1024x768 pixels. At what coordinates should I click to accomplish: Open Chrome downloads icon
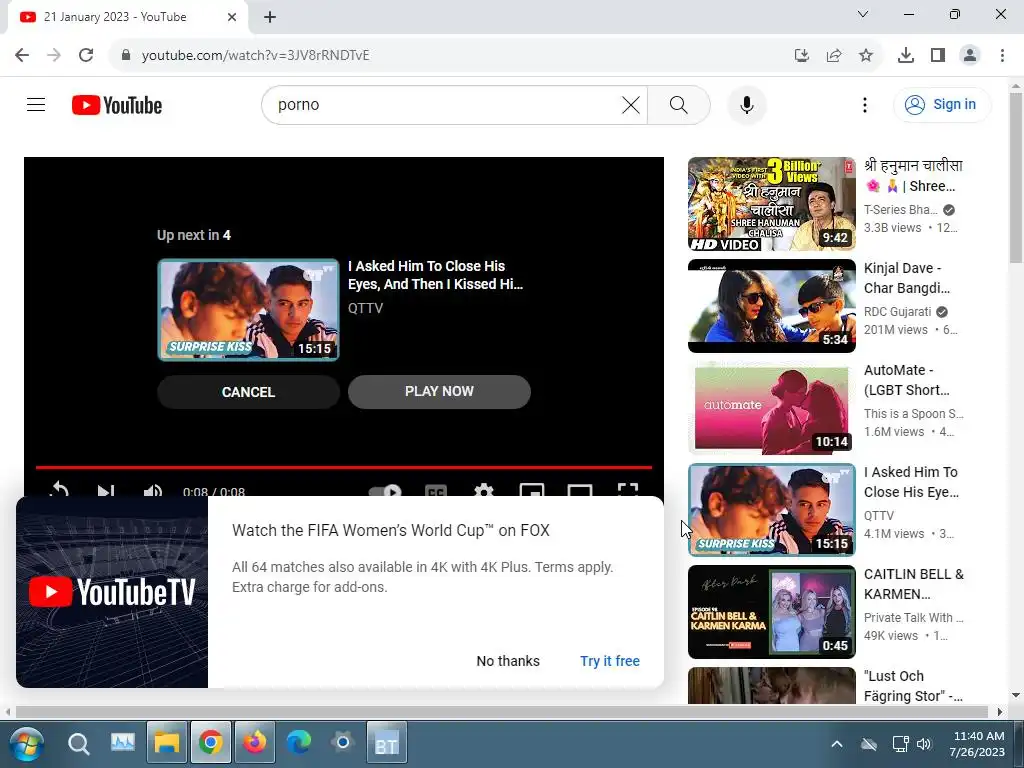tap(905, 56)
